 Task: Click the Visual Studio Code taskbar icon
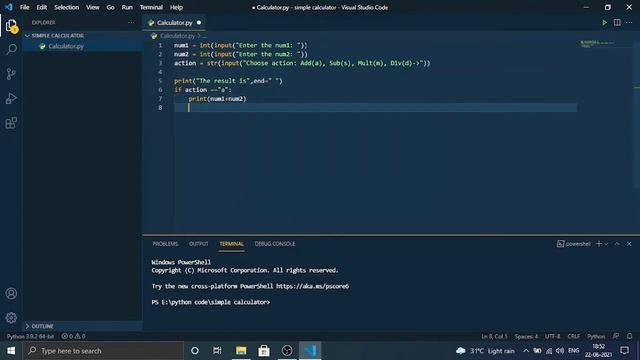point(310,351)
